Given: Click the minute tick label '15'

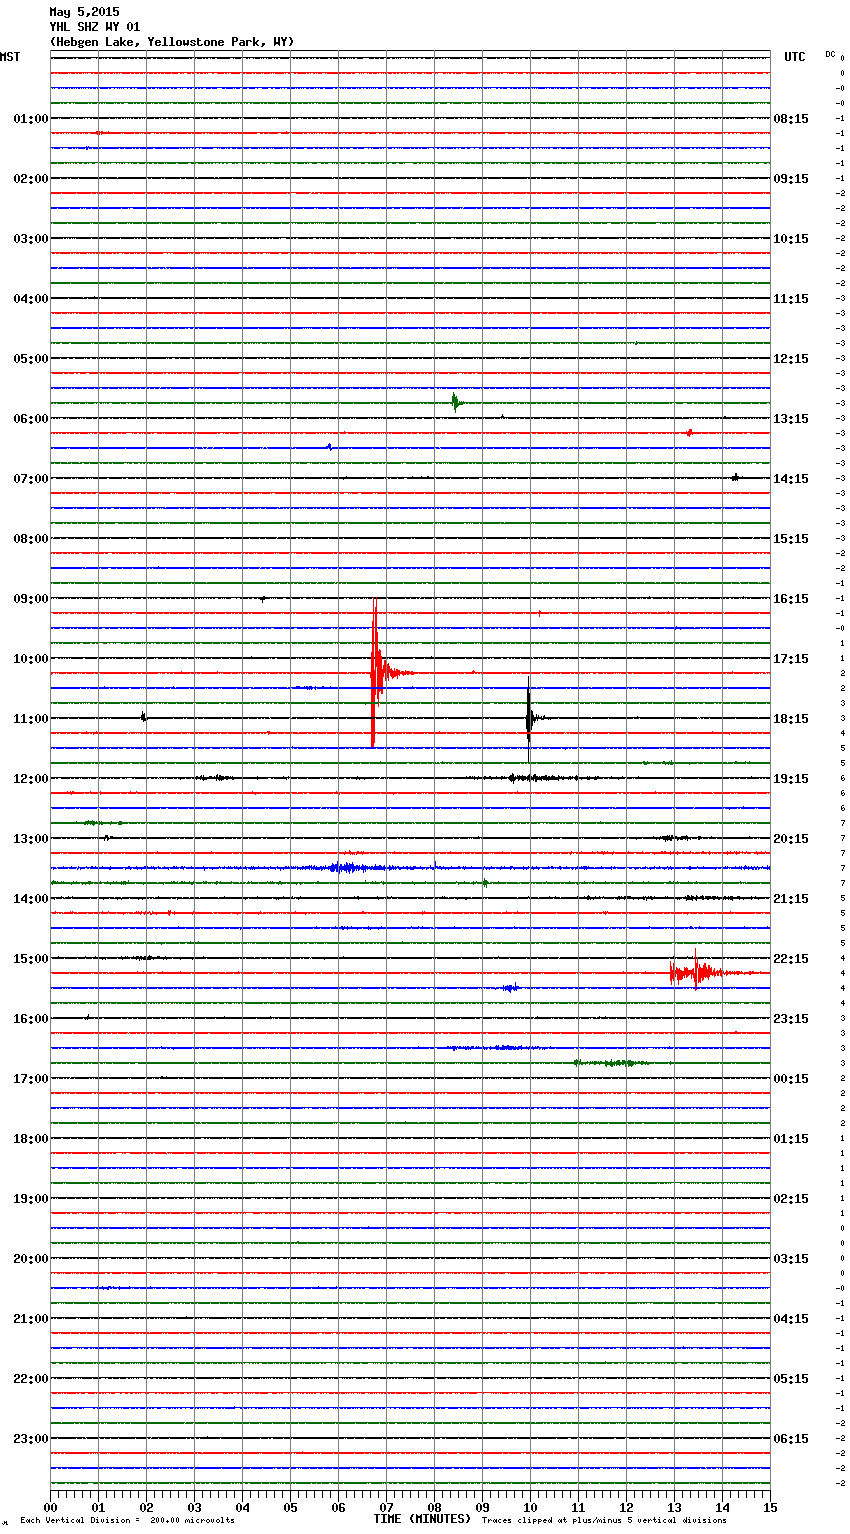Looking at the screenshot, I should coord(770,1508).
